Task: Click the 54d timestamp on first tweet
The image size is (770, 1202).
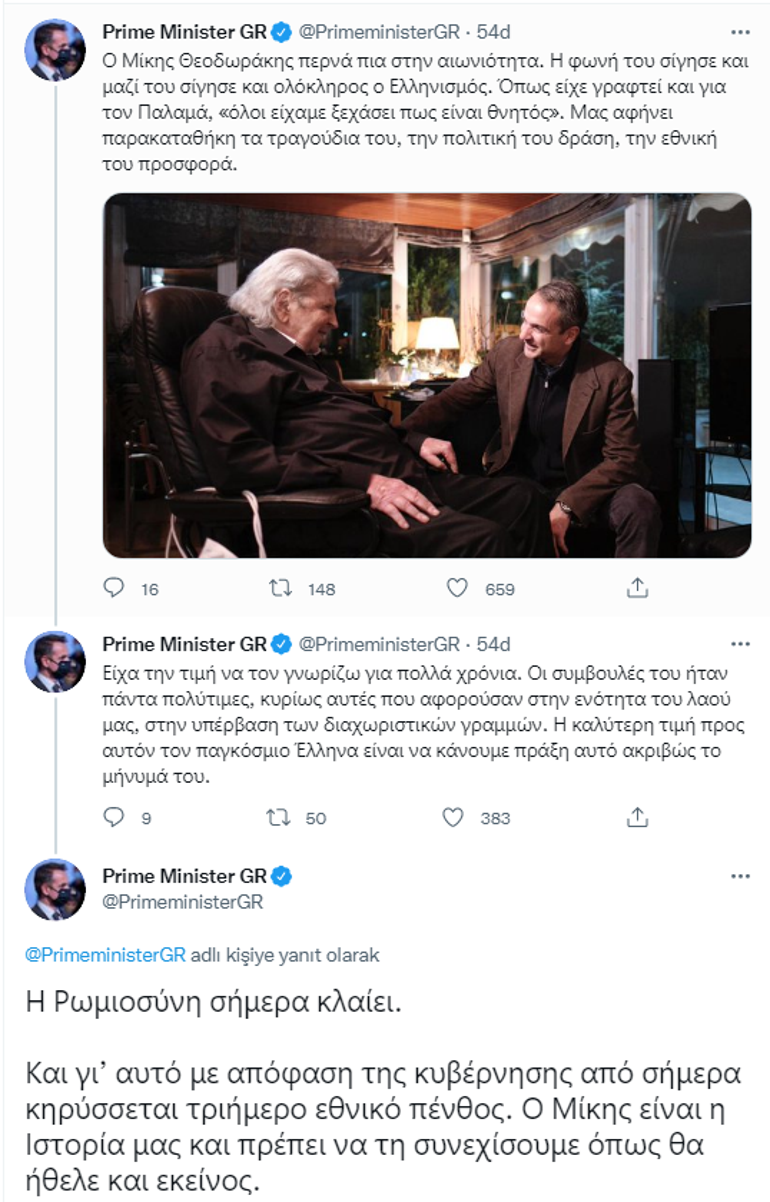Action: coord(493,31)
